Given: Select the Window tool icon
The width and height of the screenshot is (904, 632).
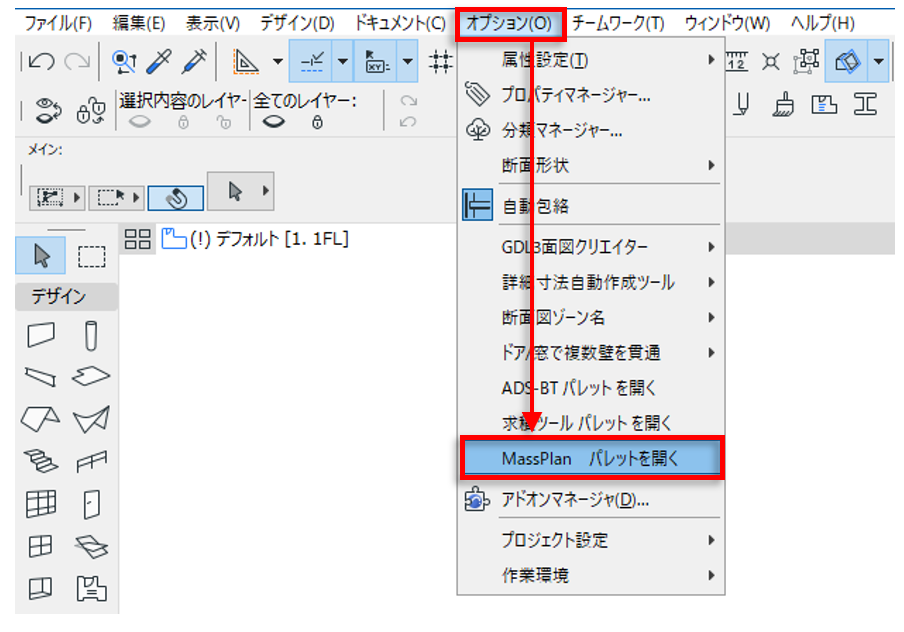Looking at the screenshot, I should click(x=40, y=546).
